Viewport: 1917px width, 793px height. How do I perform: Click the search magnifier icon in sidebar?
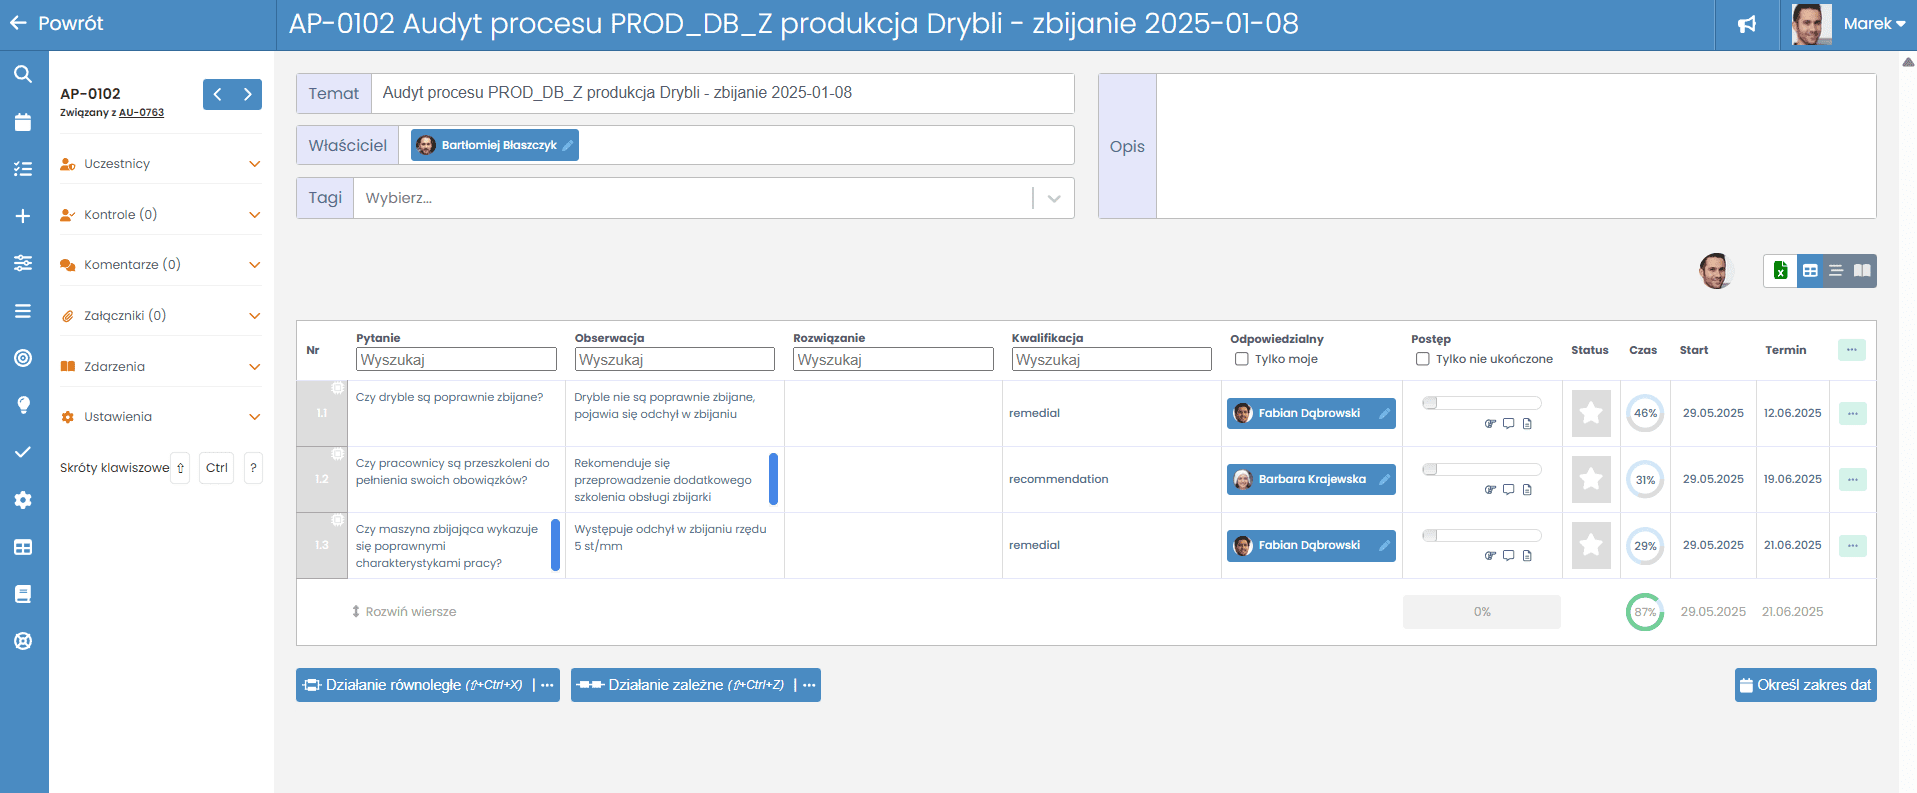coord(23,74)
